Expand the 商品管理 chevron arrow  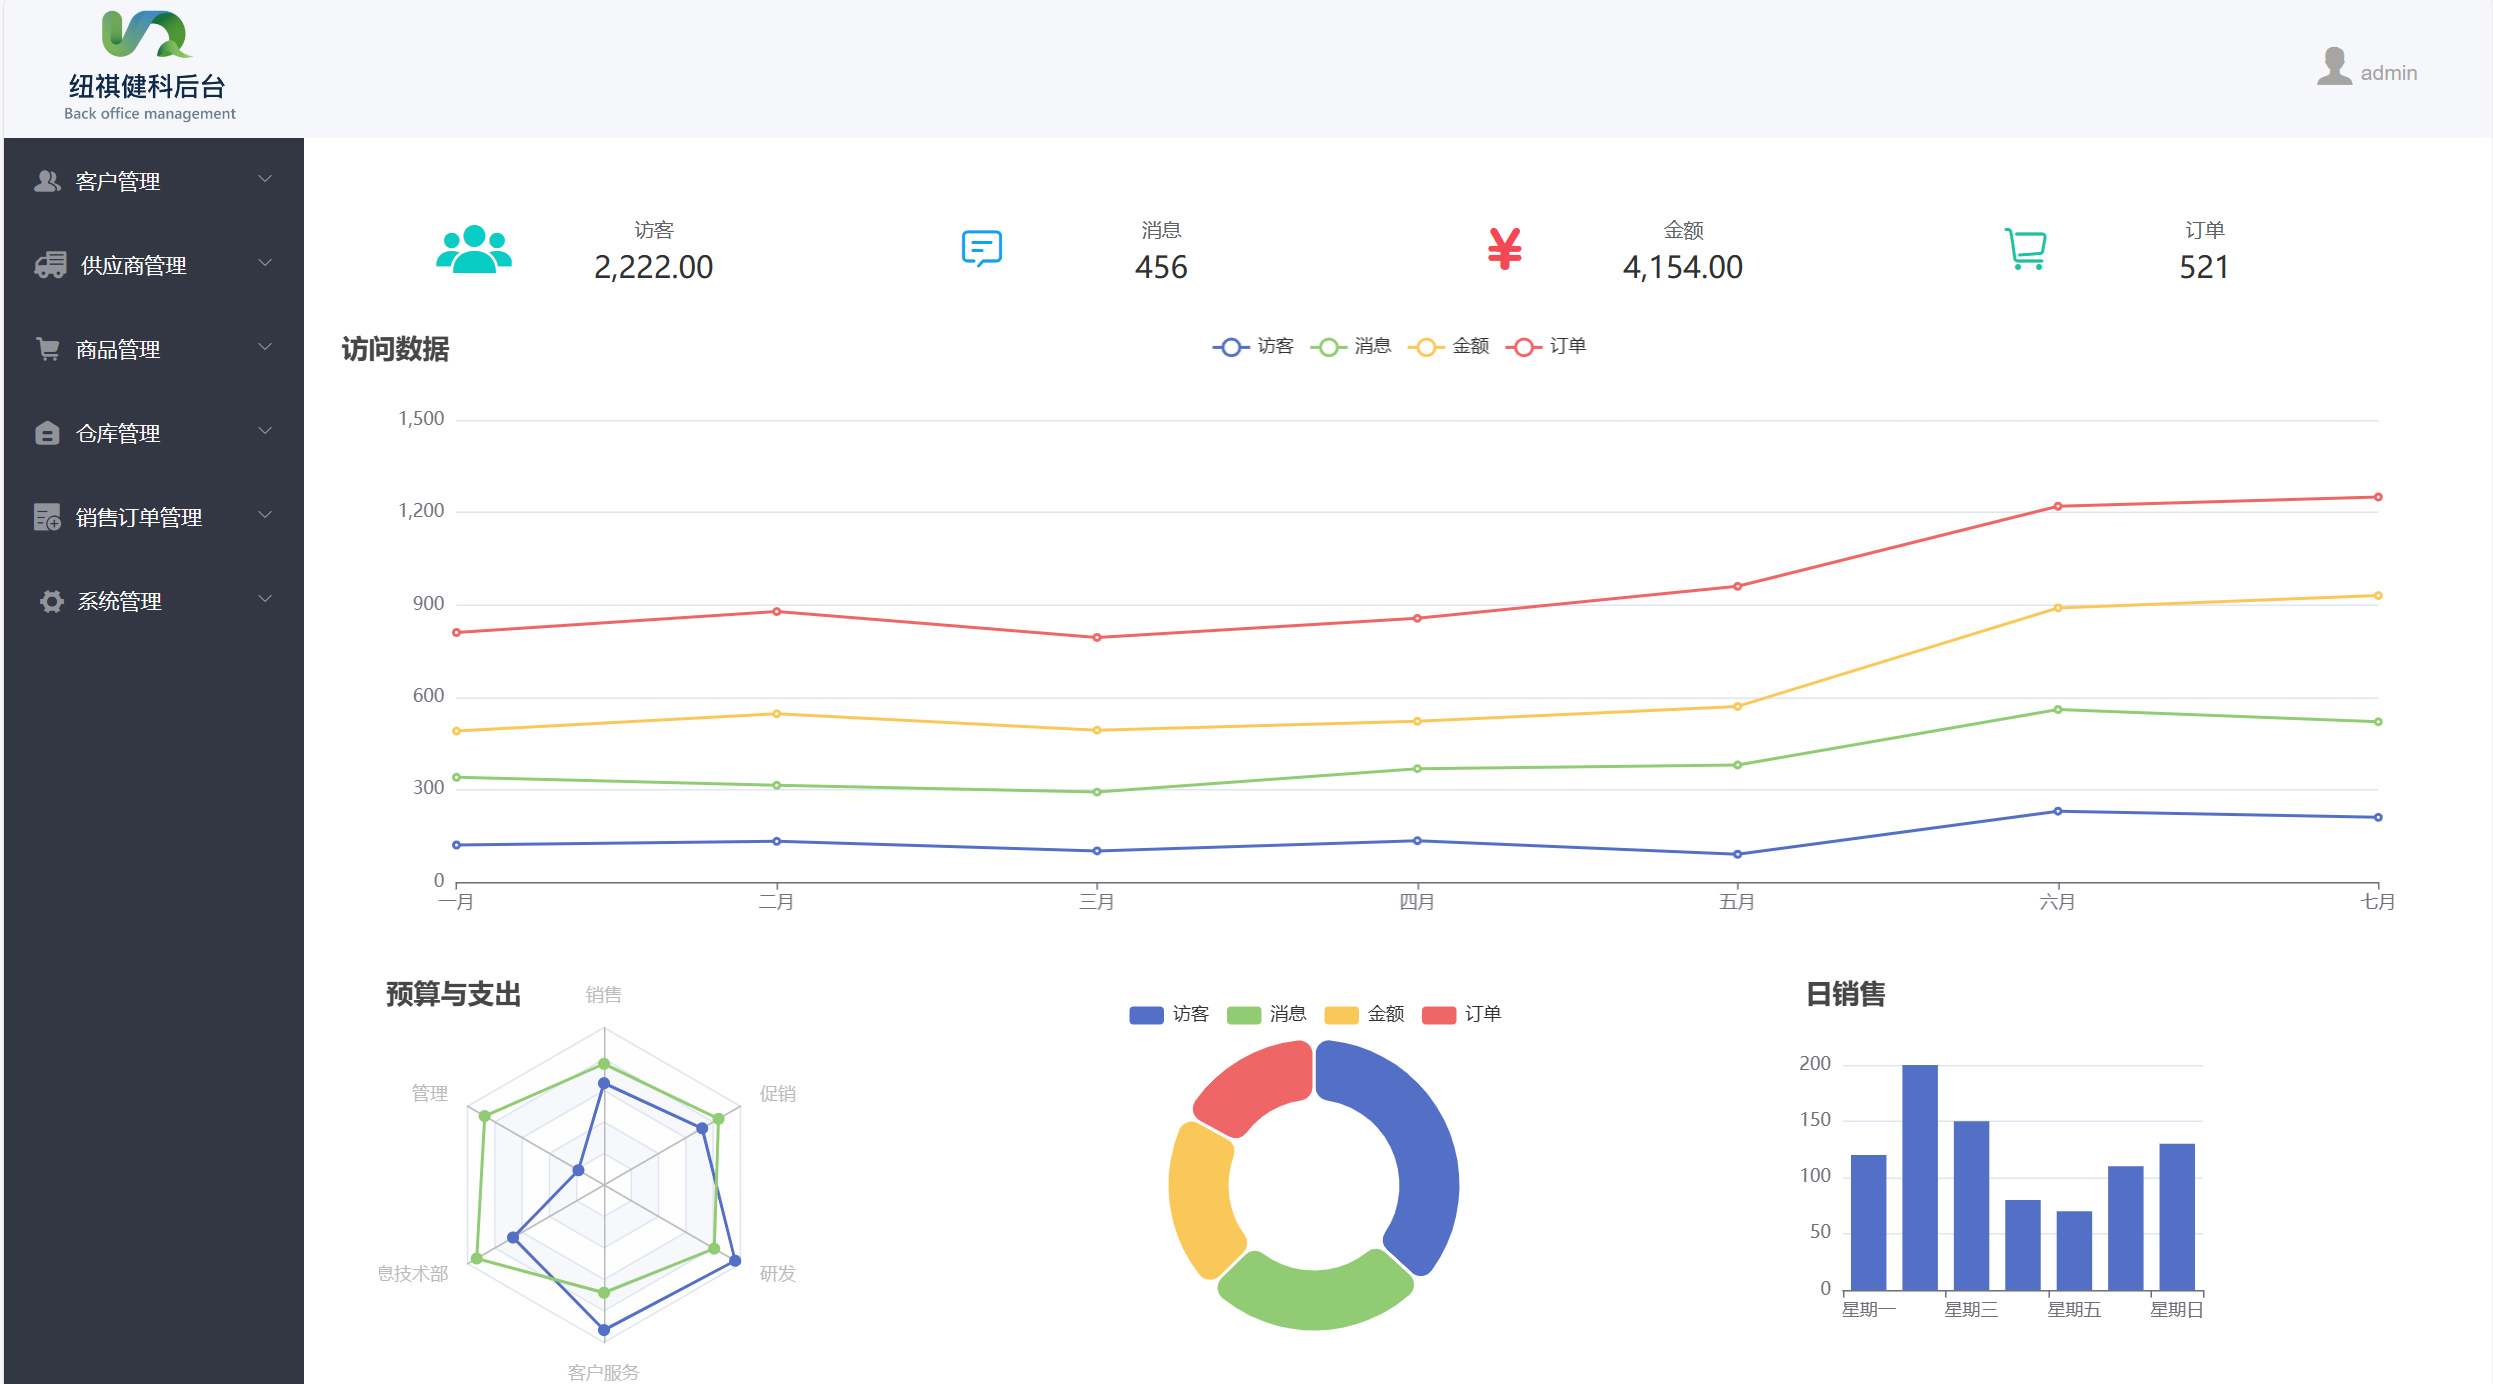265,347
